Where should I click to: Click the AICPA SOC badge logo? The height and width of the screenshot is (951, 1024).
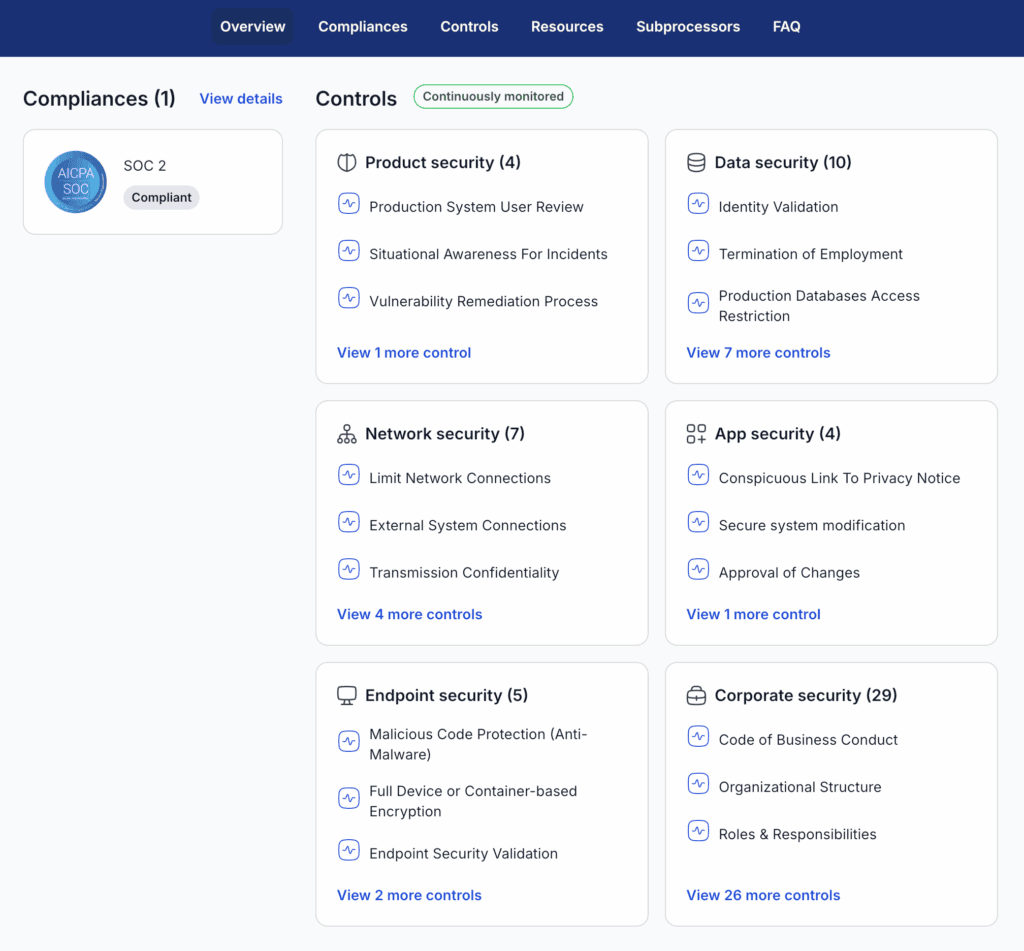pos(76,182)
